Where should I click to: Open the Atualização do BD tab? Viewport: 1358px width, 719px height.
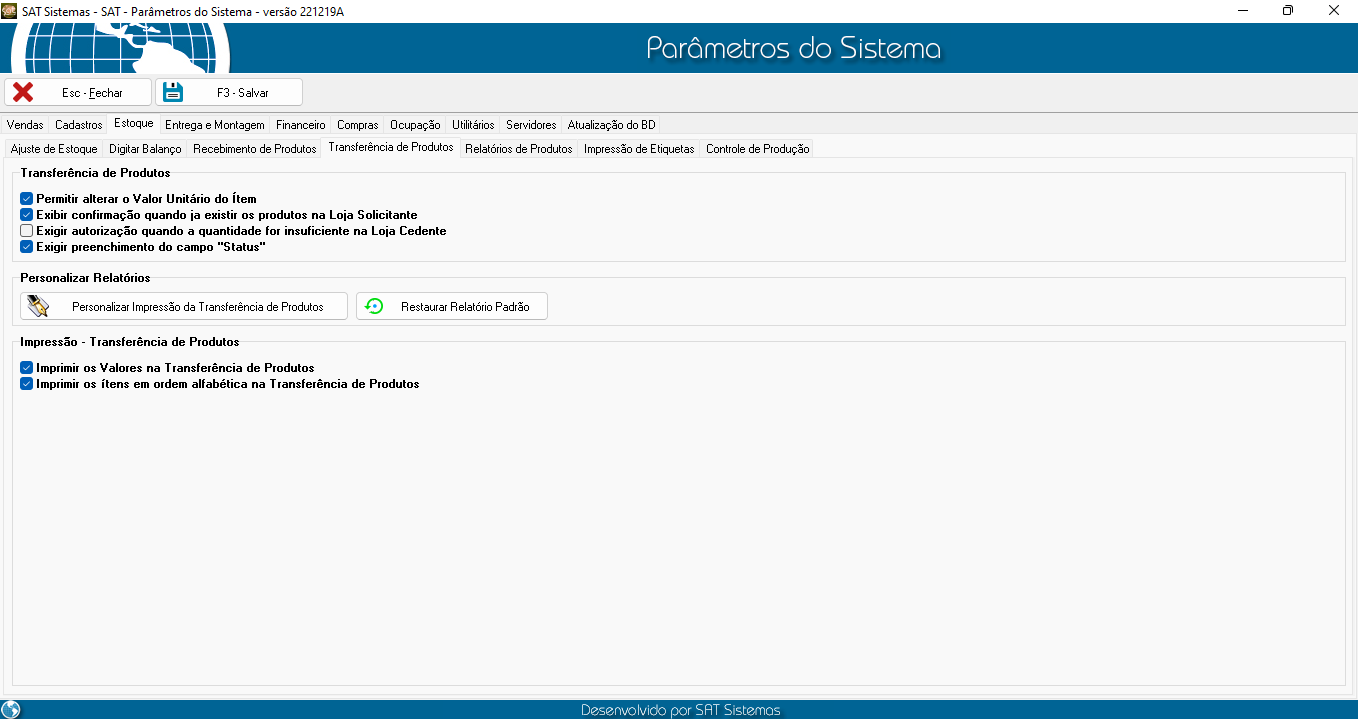coord(611,125)
